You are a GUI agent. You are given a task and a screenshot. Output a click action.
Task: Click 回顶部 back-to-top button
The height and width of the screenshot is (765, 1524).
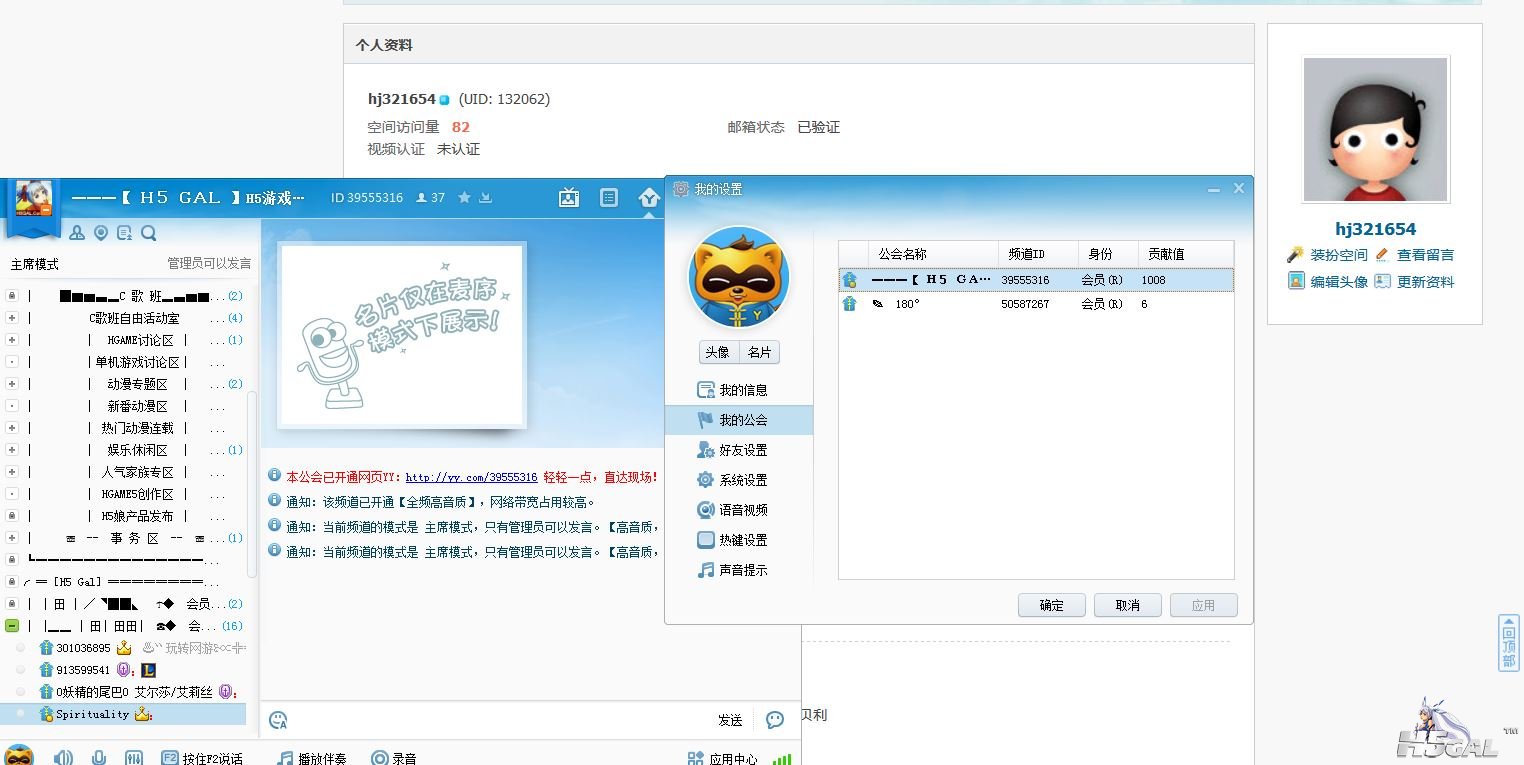coord(1509,643)
